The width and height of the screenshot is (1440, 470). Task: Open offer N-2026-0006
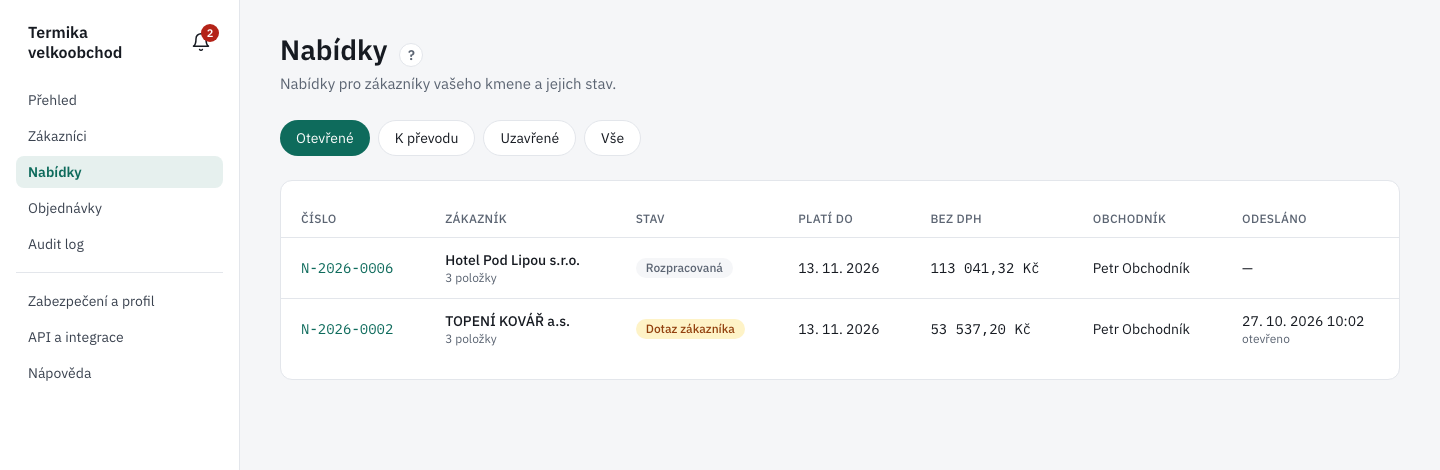click(x=347, y=269)
